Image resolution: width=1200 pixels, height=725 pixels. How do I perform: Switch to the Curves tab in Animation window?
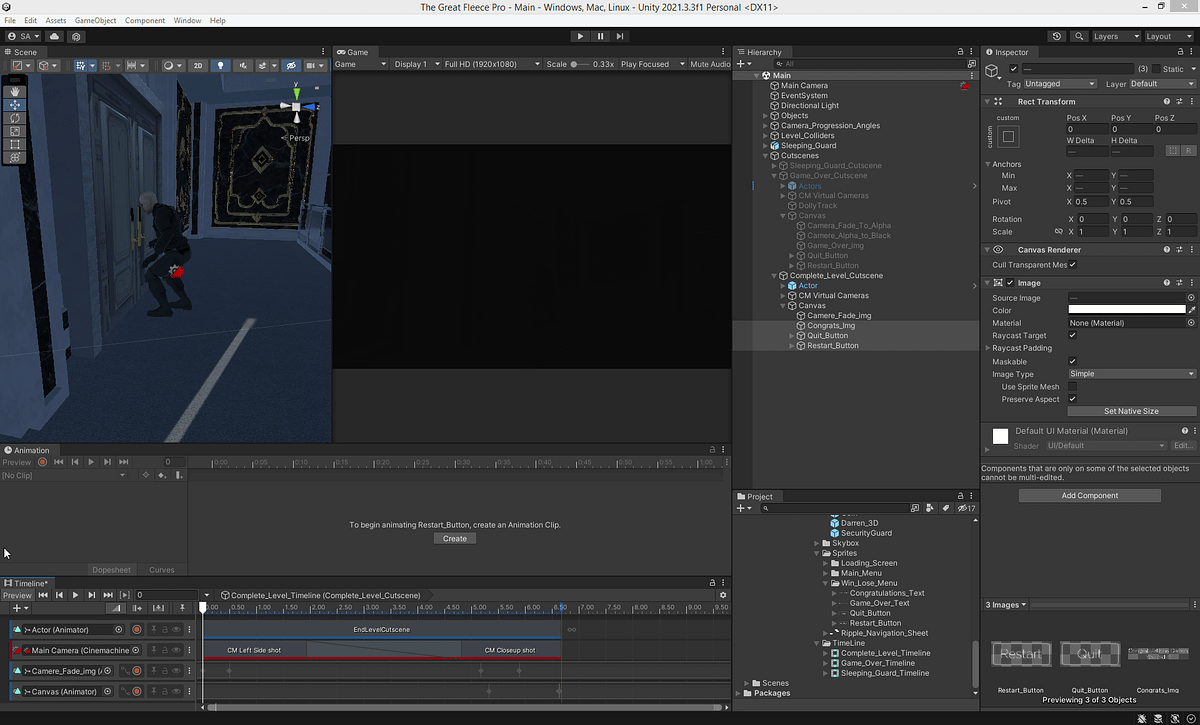pos(162,569)
